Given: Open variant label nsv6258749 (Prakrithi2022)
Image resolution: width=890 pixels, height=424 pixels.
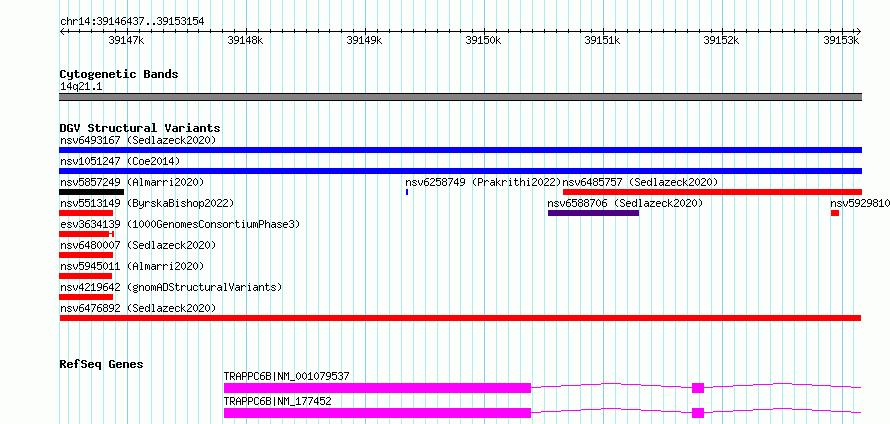Looking at the screenshot, I should click(483, 182).
